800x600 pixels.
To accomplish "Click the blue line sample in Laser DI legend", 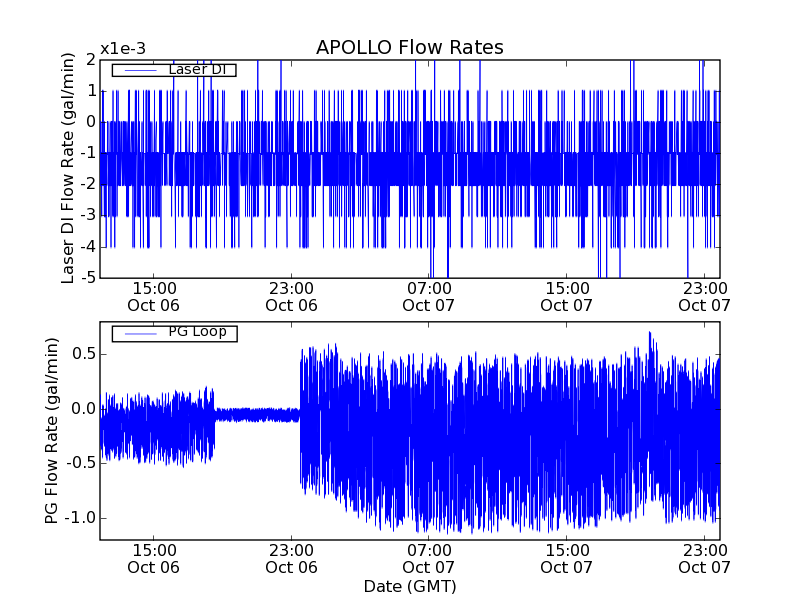I will click(x=139, y=70).
